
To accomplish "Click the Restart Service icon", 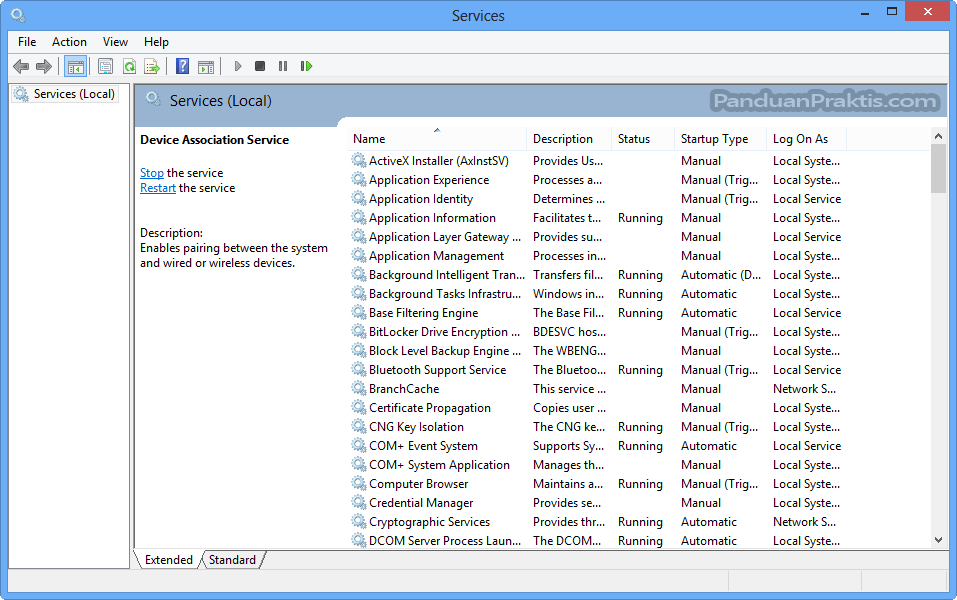I will pos(306,66).
